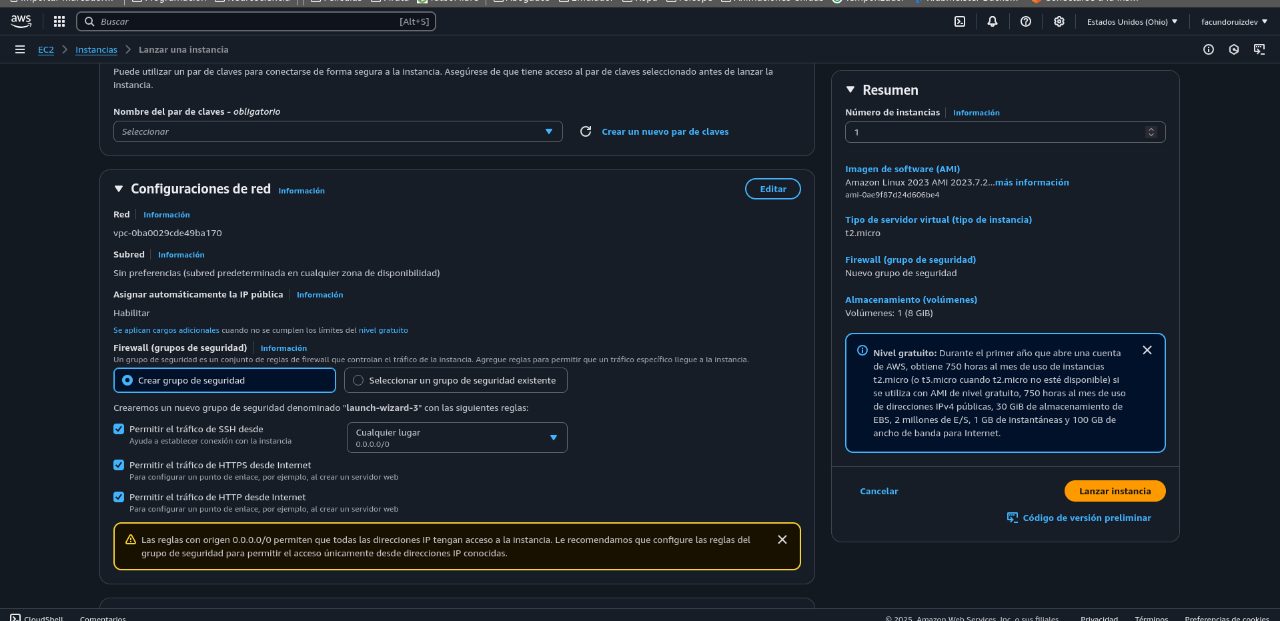Open the Cualquier lugar source dropdown
This screenshot has width=1280, height=621.
[x=457, y=437]
